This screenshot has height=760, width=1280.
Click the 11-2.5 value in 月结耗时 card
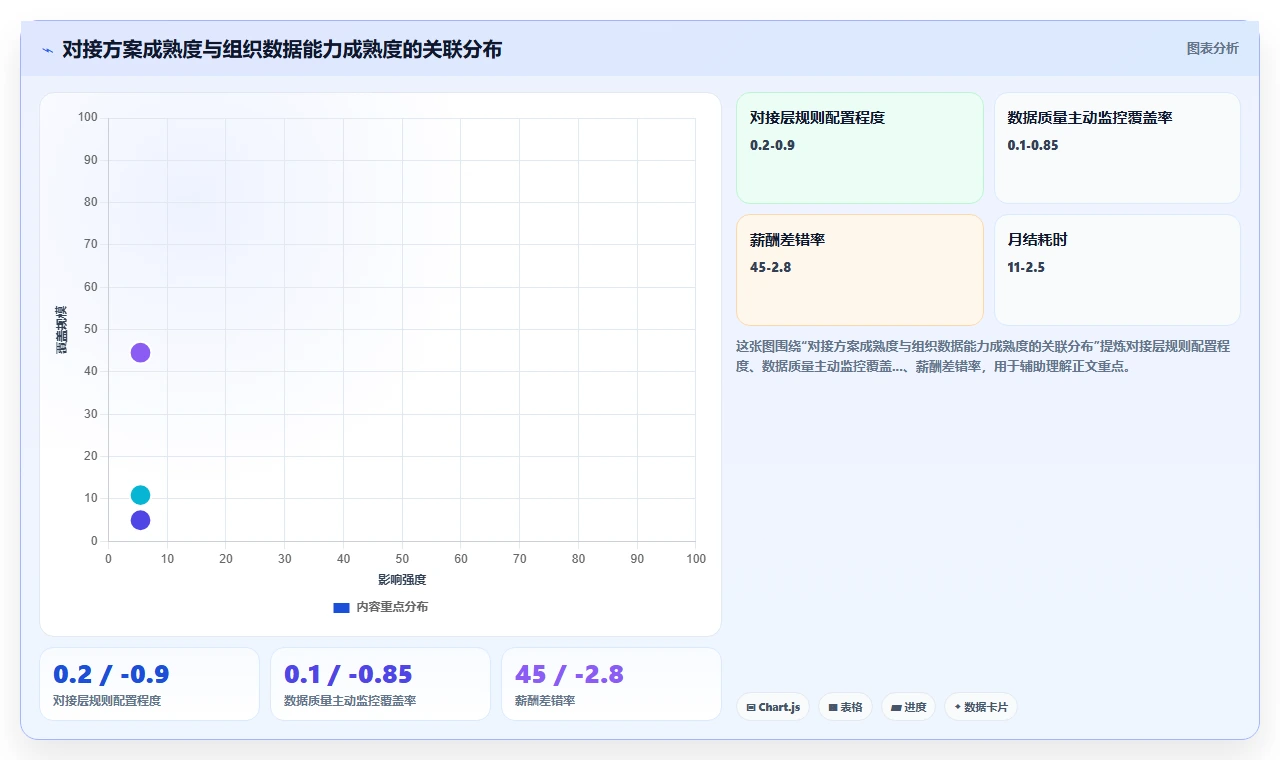click(1026, 267)
